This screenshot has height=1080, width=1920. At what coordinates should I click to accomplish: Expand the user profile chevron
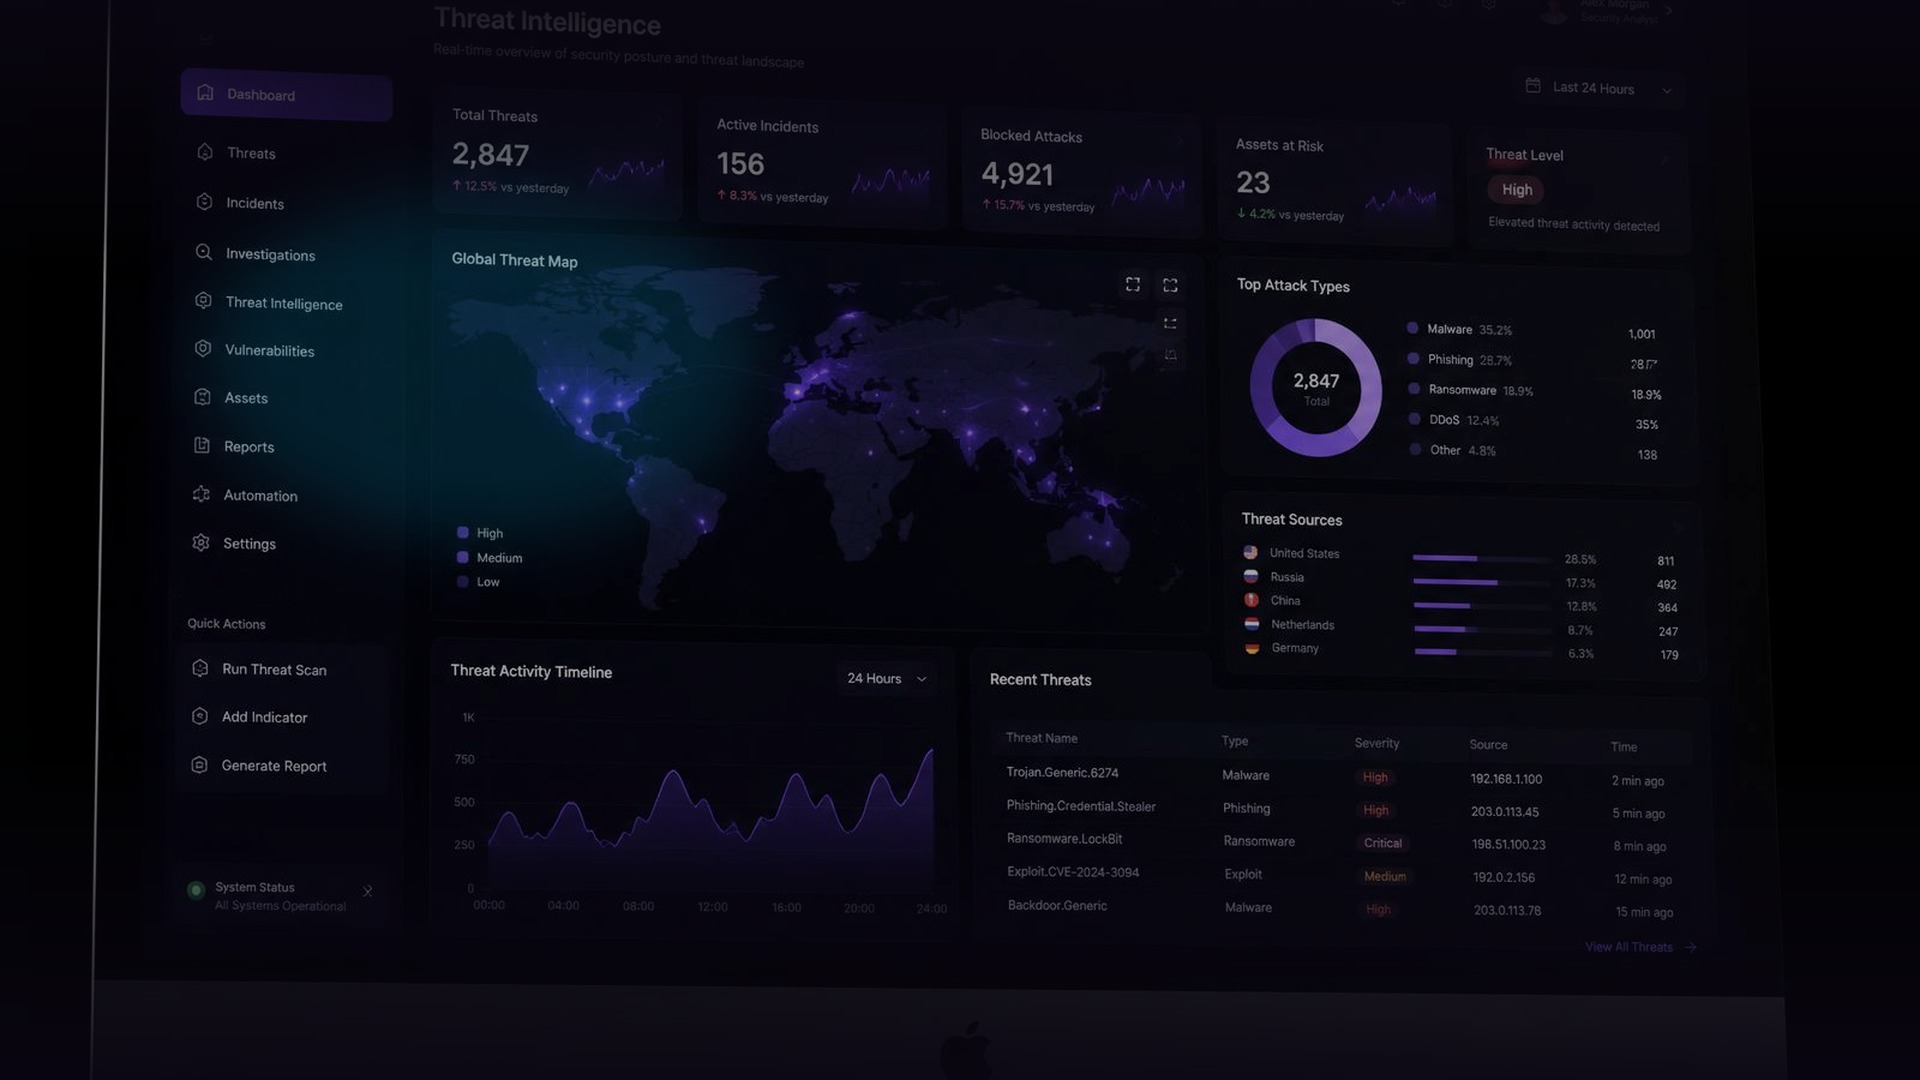pos(1669,11)
